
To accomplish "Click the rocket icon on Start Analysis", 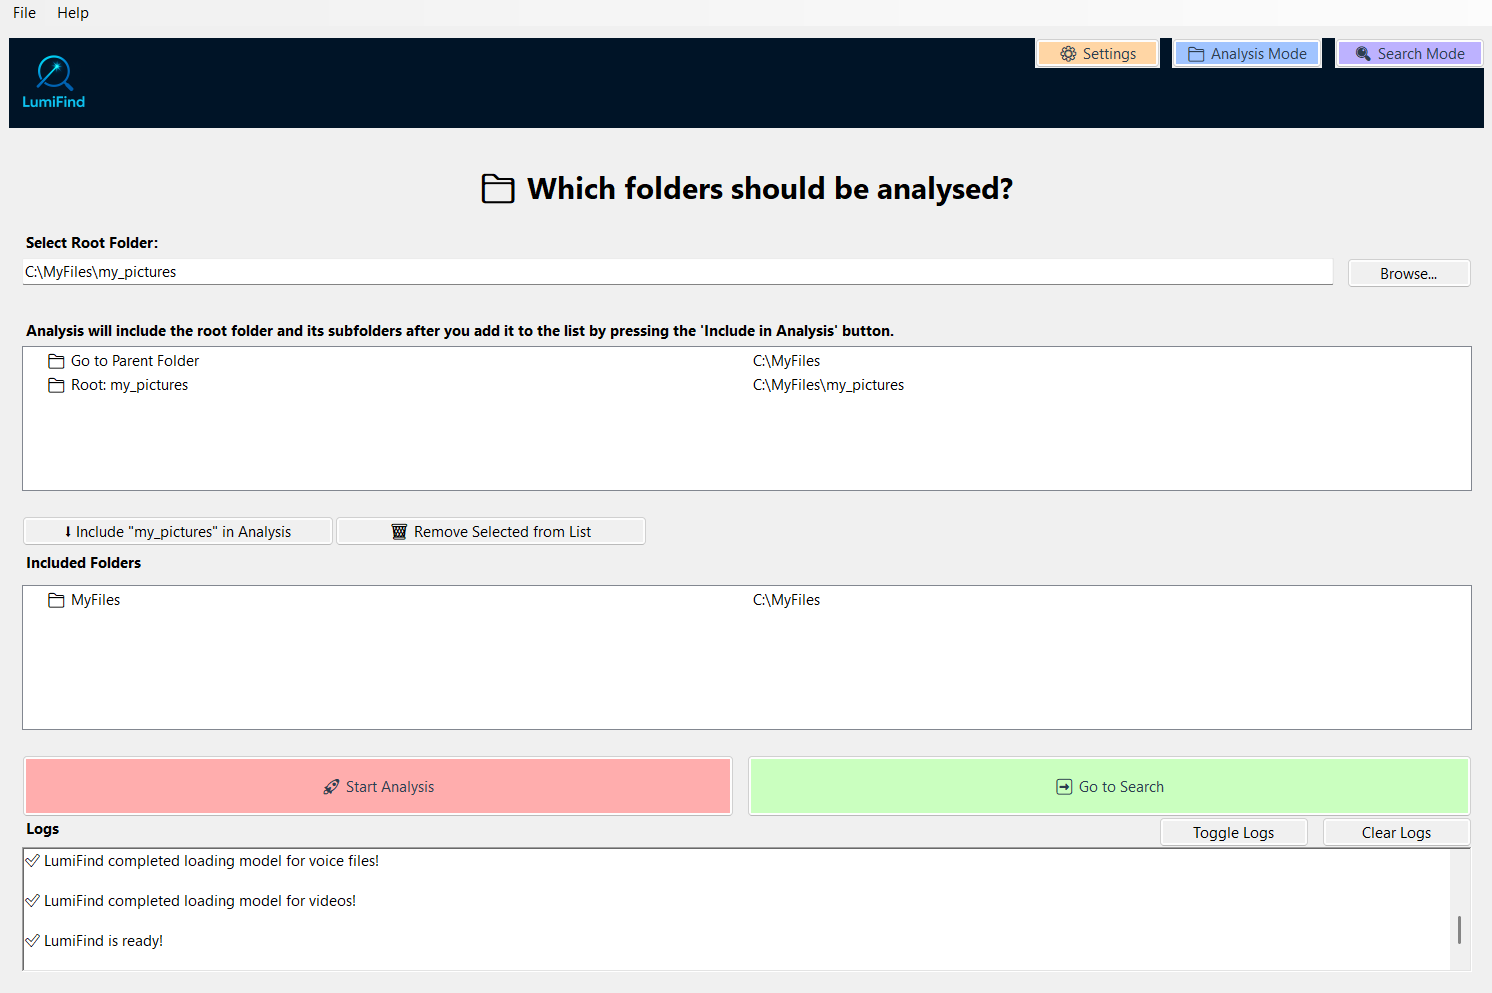I will [331, 787].
